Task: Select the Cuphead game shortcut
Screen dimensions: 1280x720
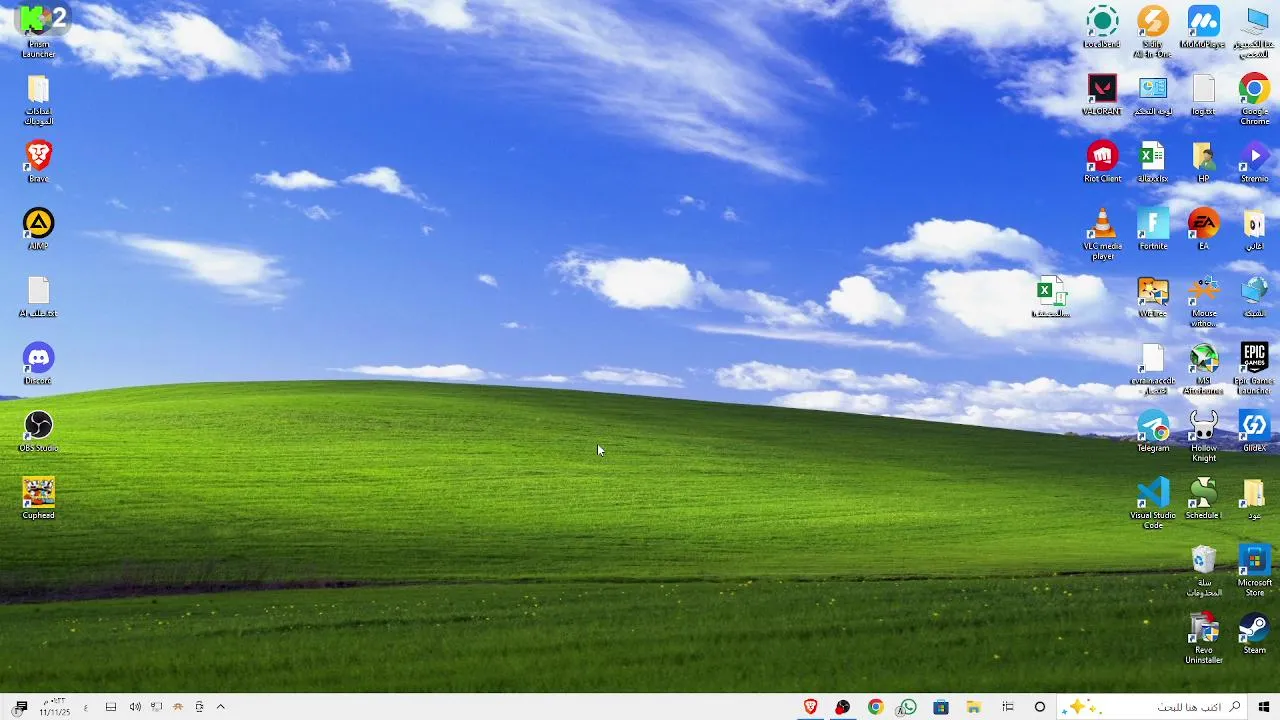Action: coord(38,498)
